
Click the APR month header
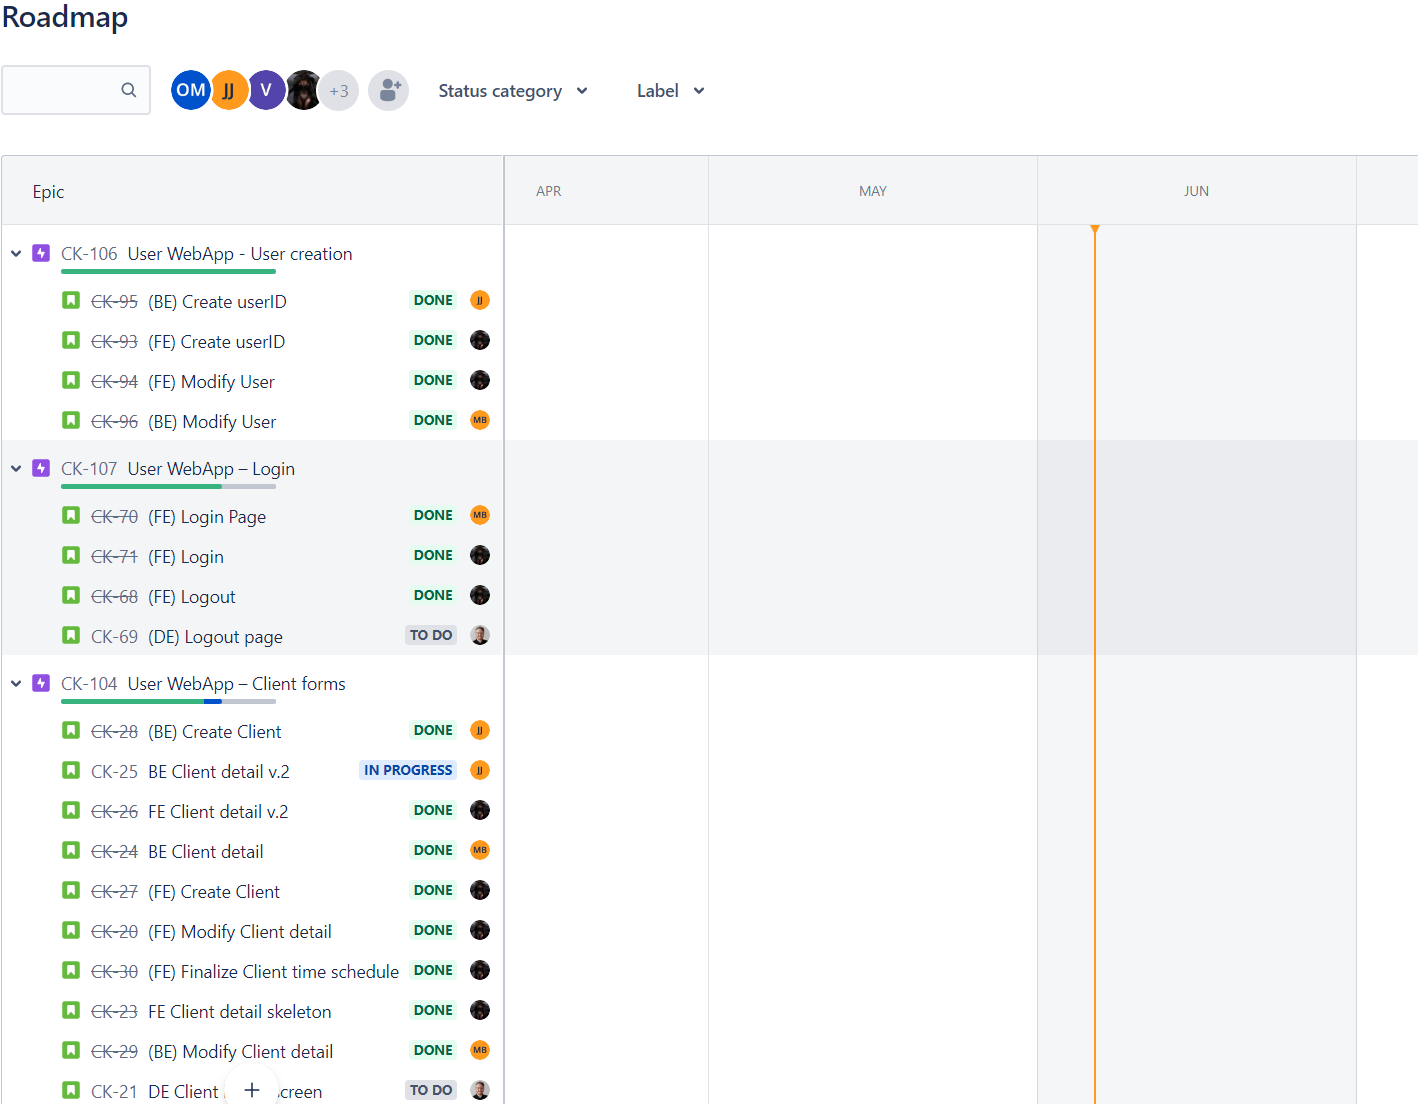click(x=549, y=191)
